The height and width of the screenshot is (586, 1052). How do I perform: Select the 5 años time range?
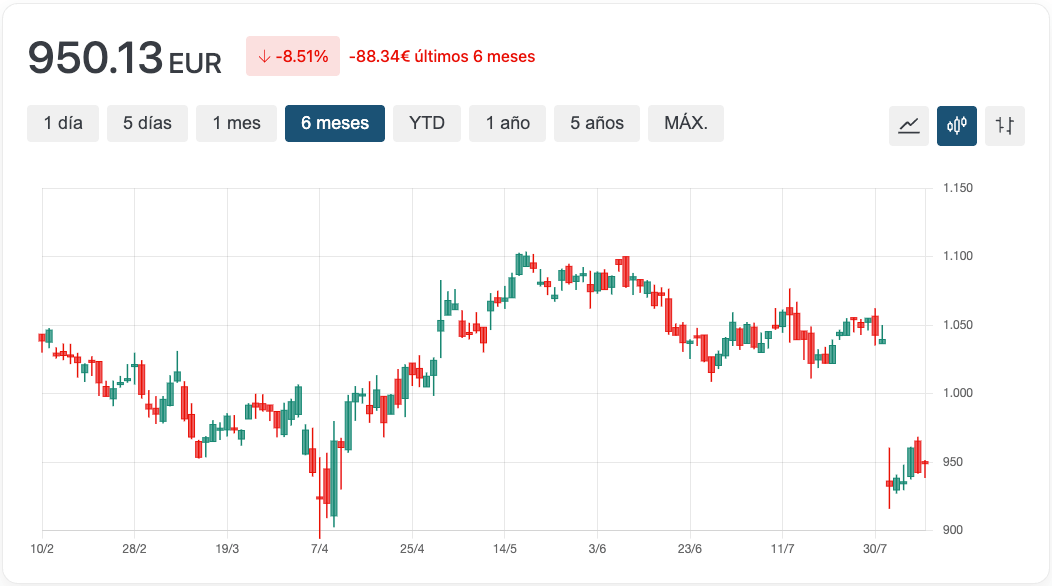point(597,124)
